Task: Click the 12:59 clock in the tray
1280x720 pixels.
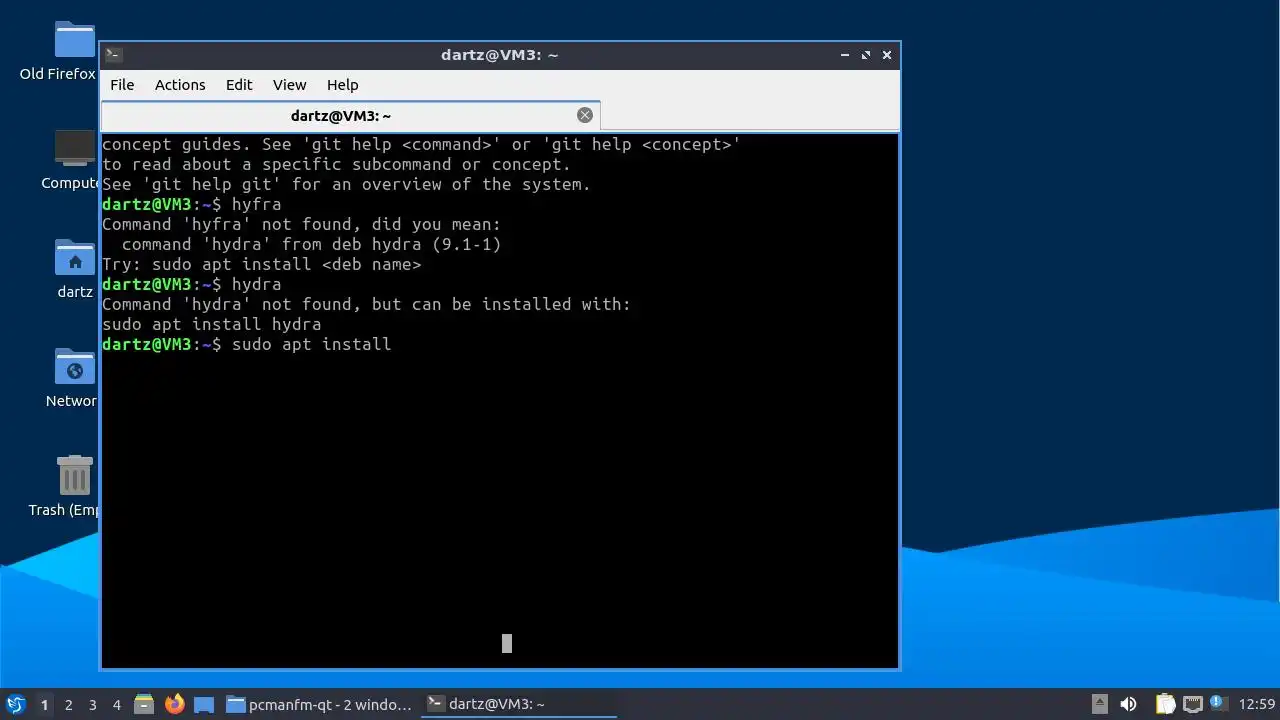Action: 1256,704
